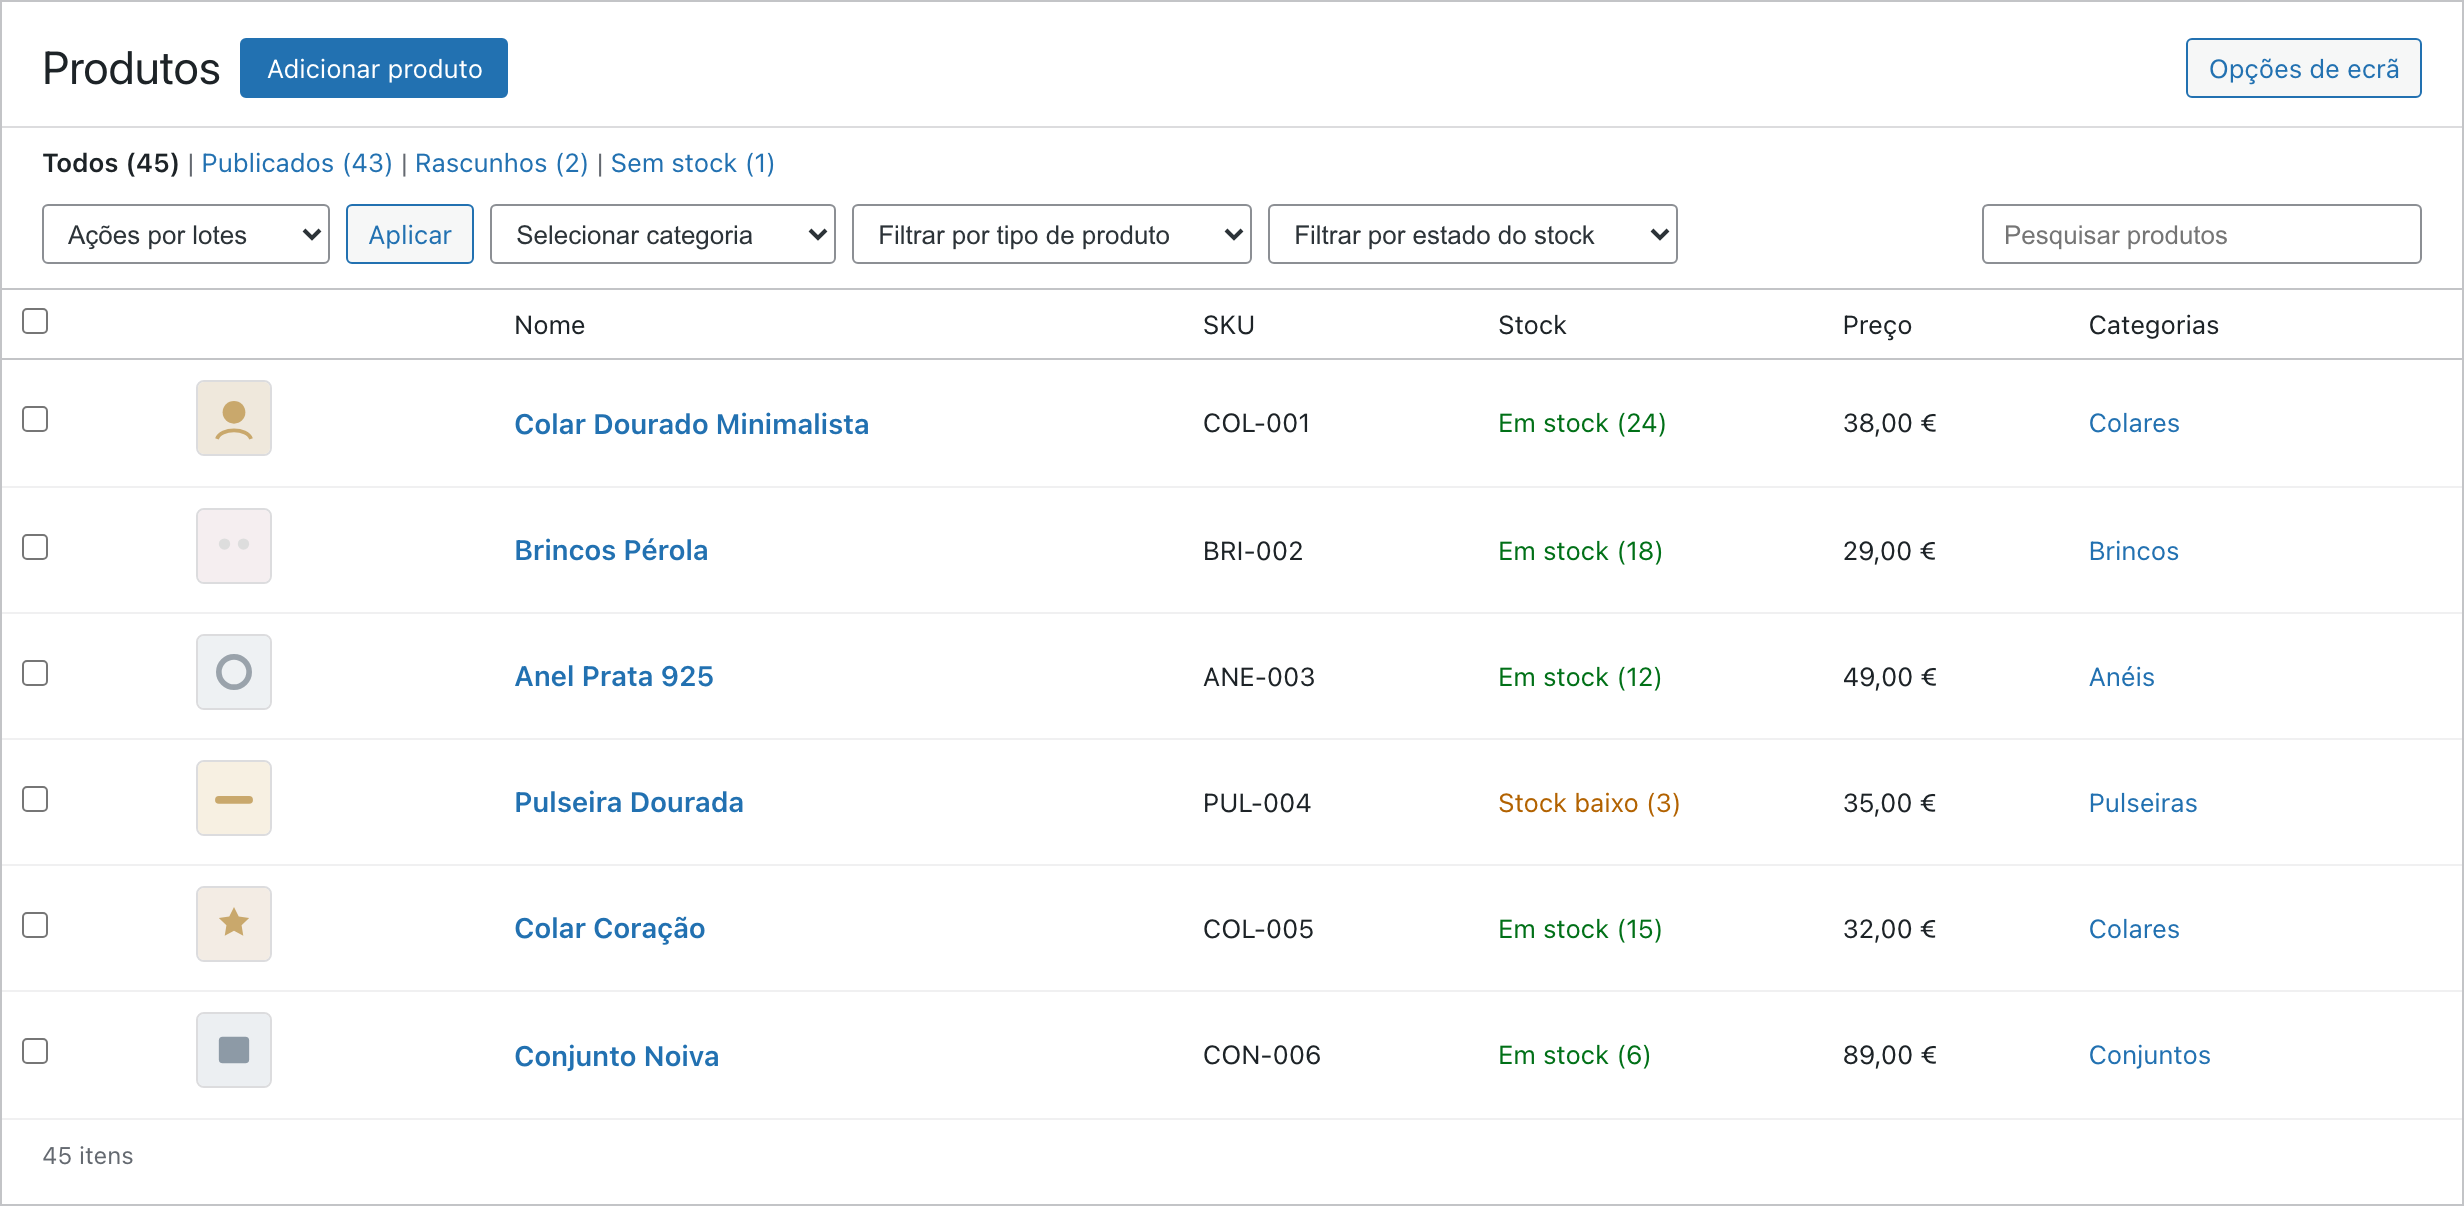Screen dimensions: 2464x1206
Task: Click the Em stock (12) status
Action: (x=1580, y=677)
